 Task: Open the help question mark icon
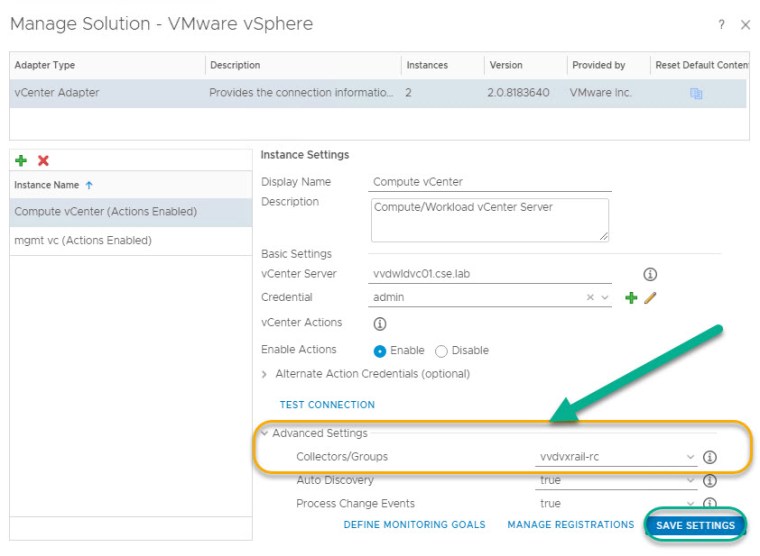[x=721, y=24]
